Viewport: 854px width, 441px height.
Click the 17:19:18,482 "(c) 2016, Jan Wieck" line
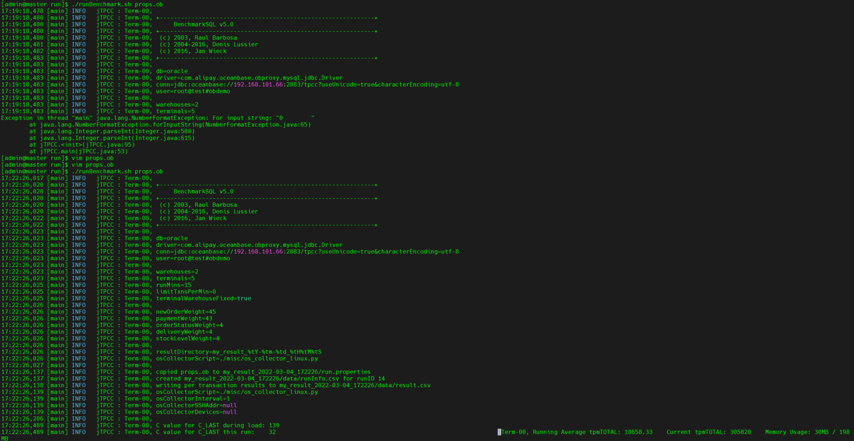(x=114, y=51)
